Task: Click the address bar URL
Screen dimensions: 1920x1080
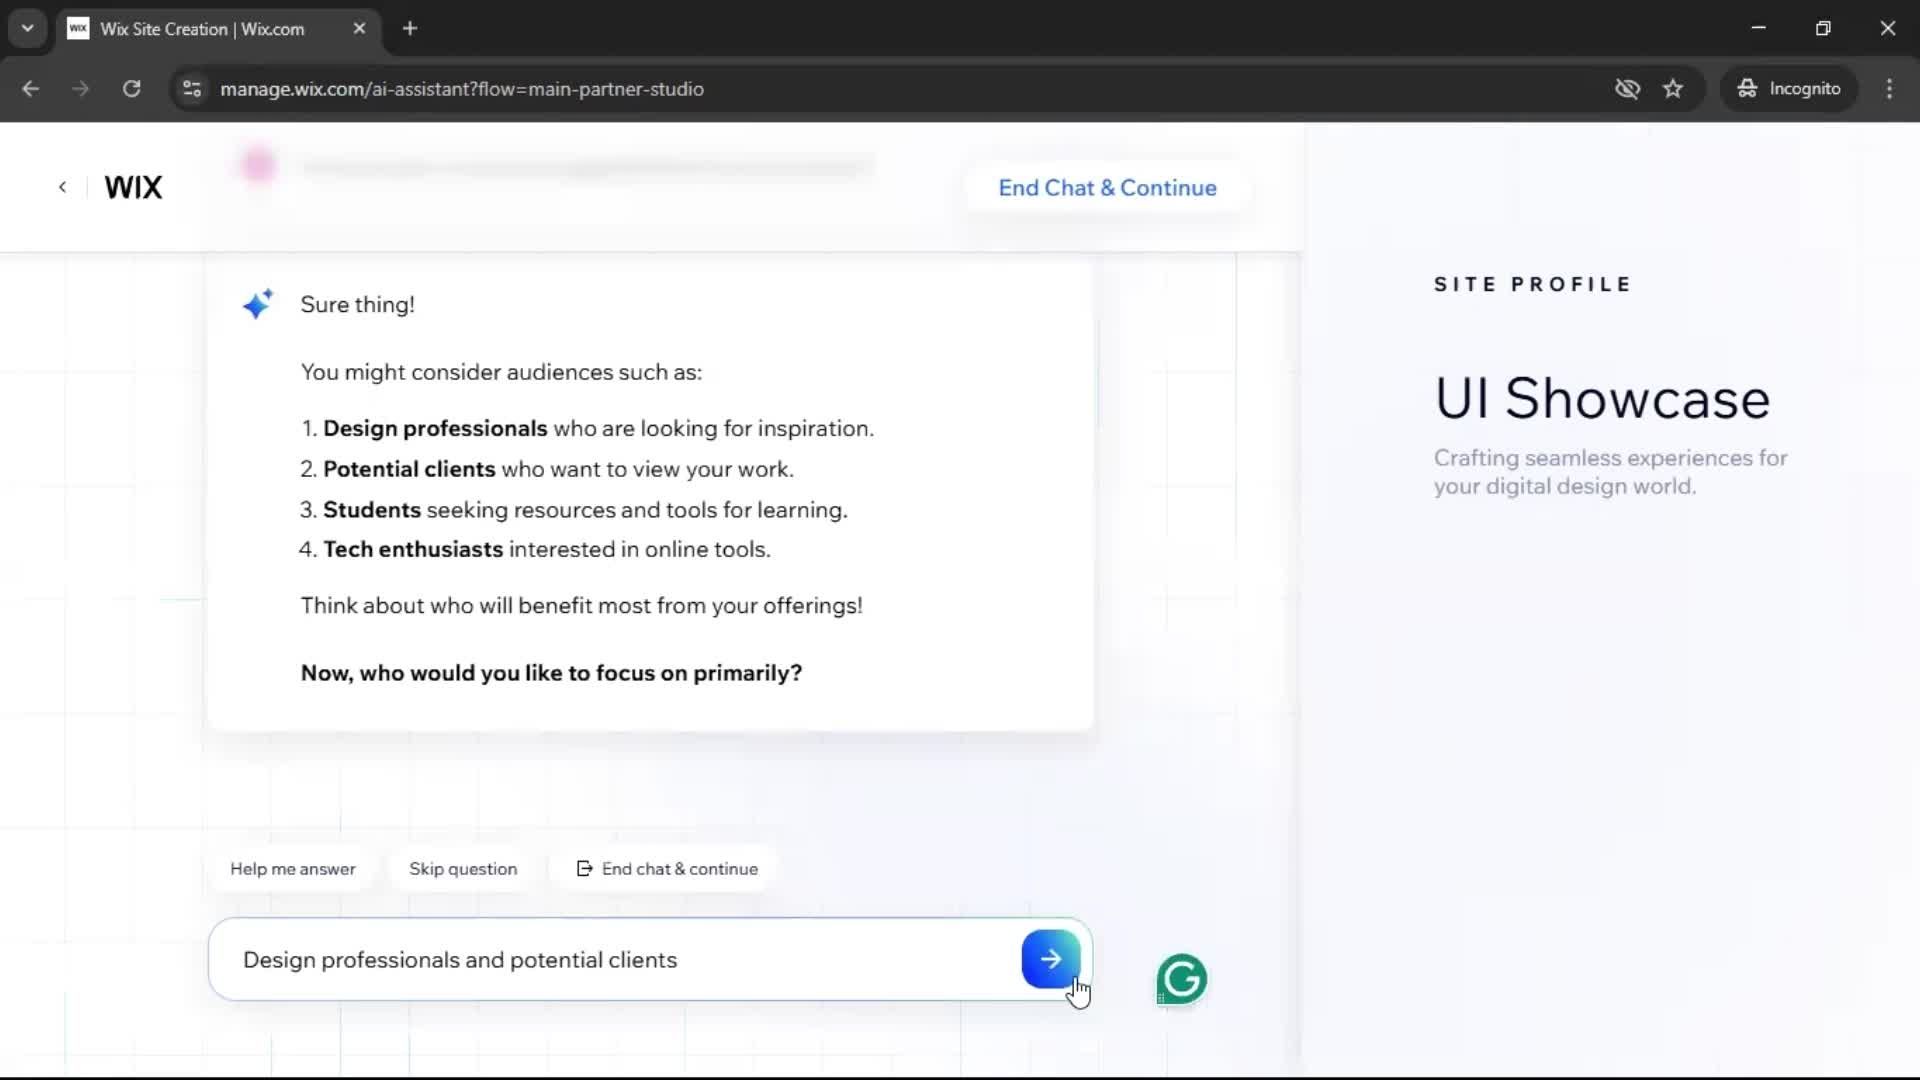Action: [x=462, y=89]
